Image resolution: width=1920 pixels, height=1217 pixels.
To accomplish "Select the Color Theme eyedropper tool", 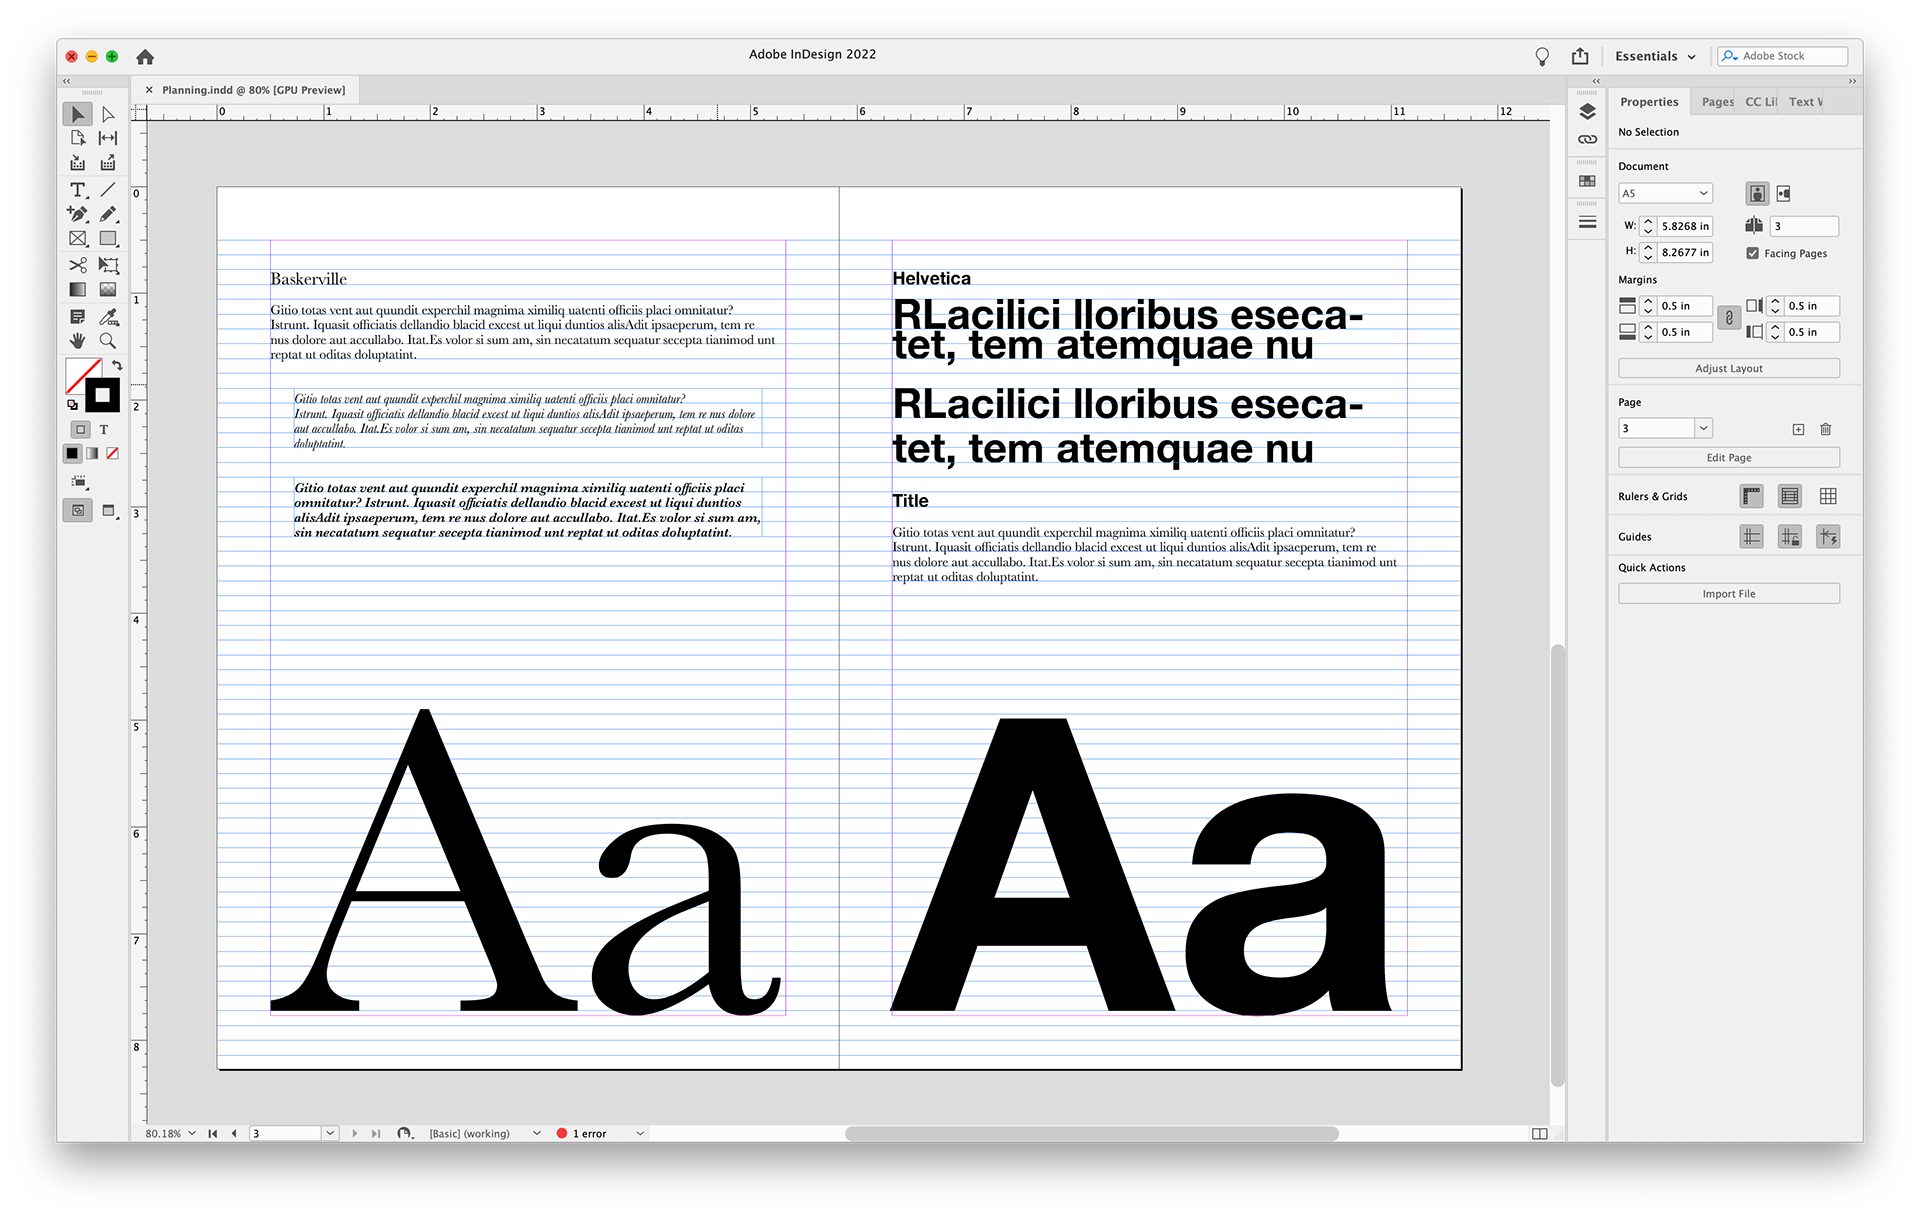I will [108, 316].
